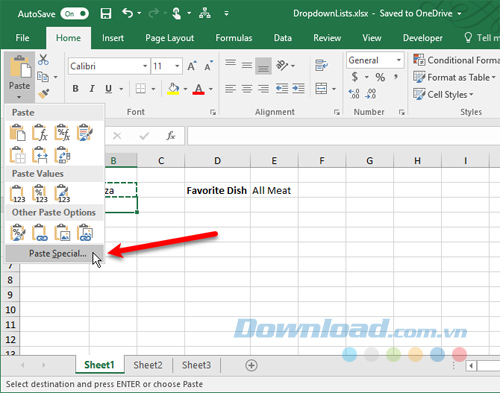
Task: Apply the red Font Color
Action: pyautogui.click(x=199, y=89)
